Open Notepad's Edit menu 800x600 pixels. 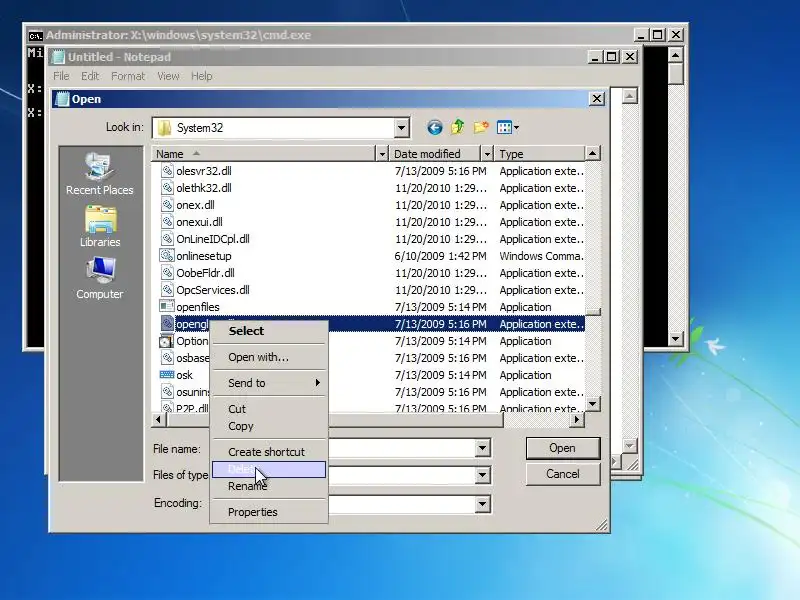pyautogui.click(x=90, y=76)
